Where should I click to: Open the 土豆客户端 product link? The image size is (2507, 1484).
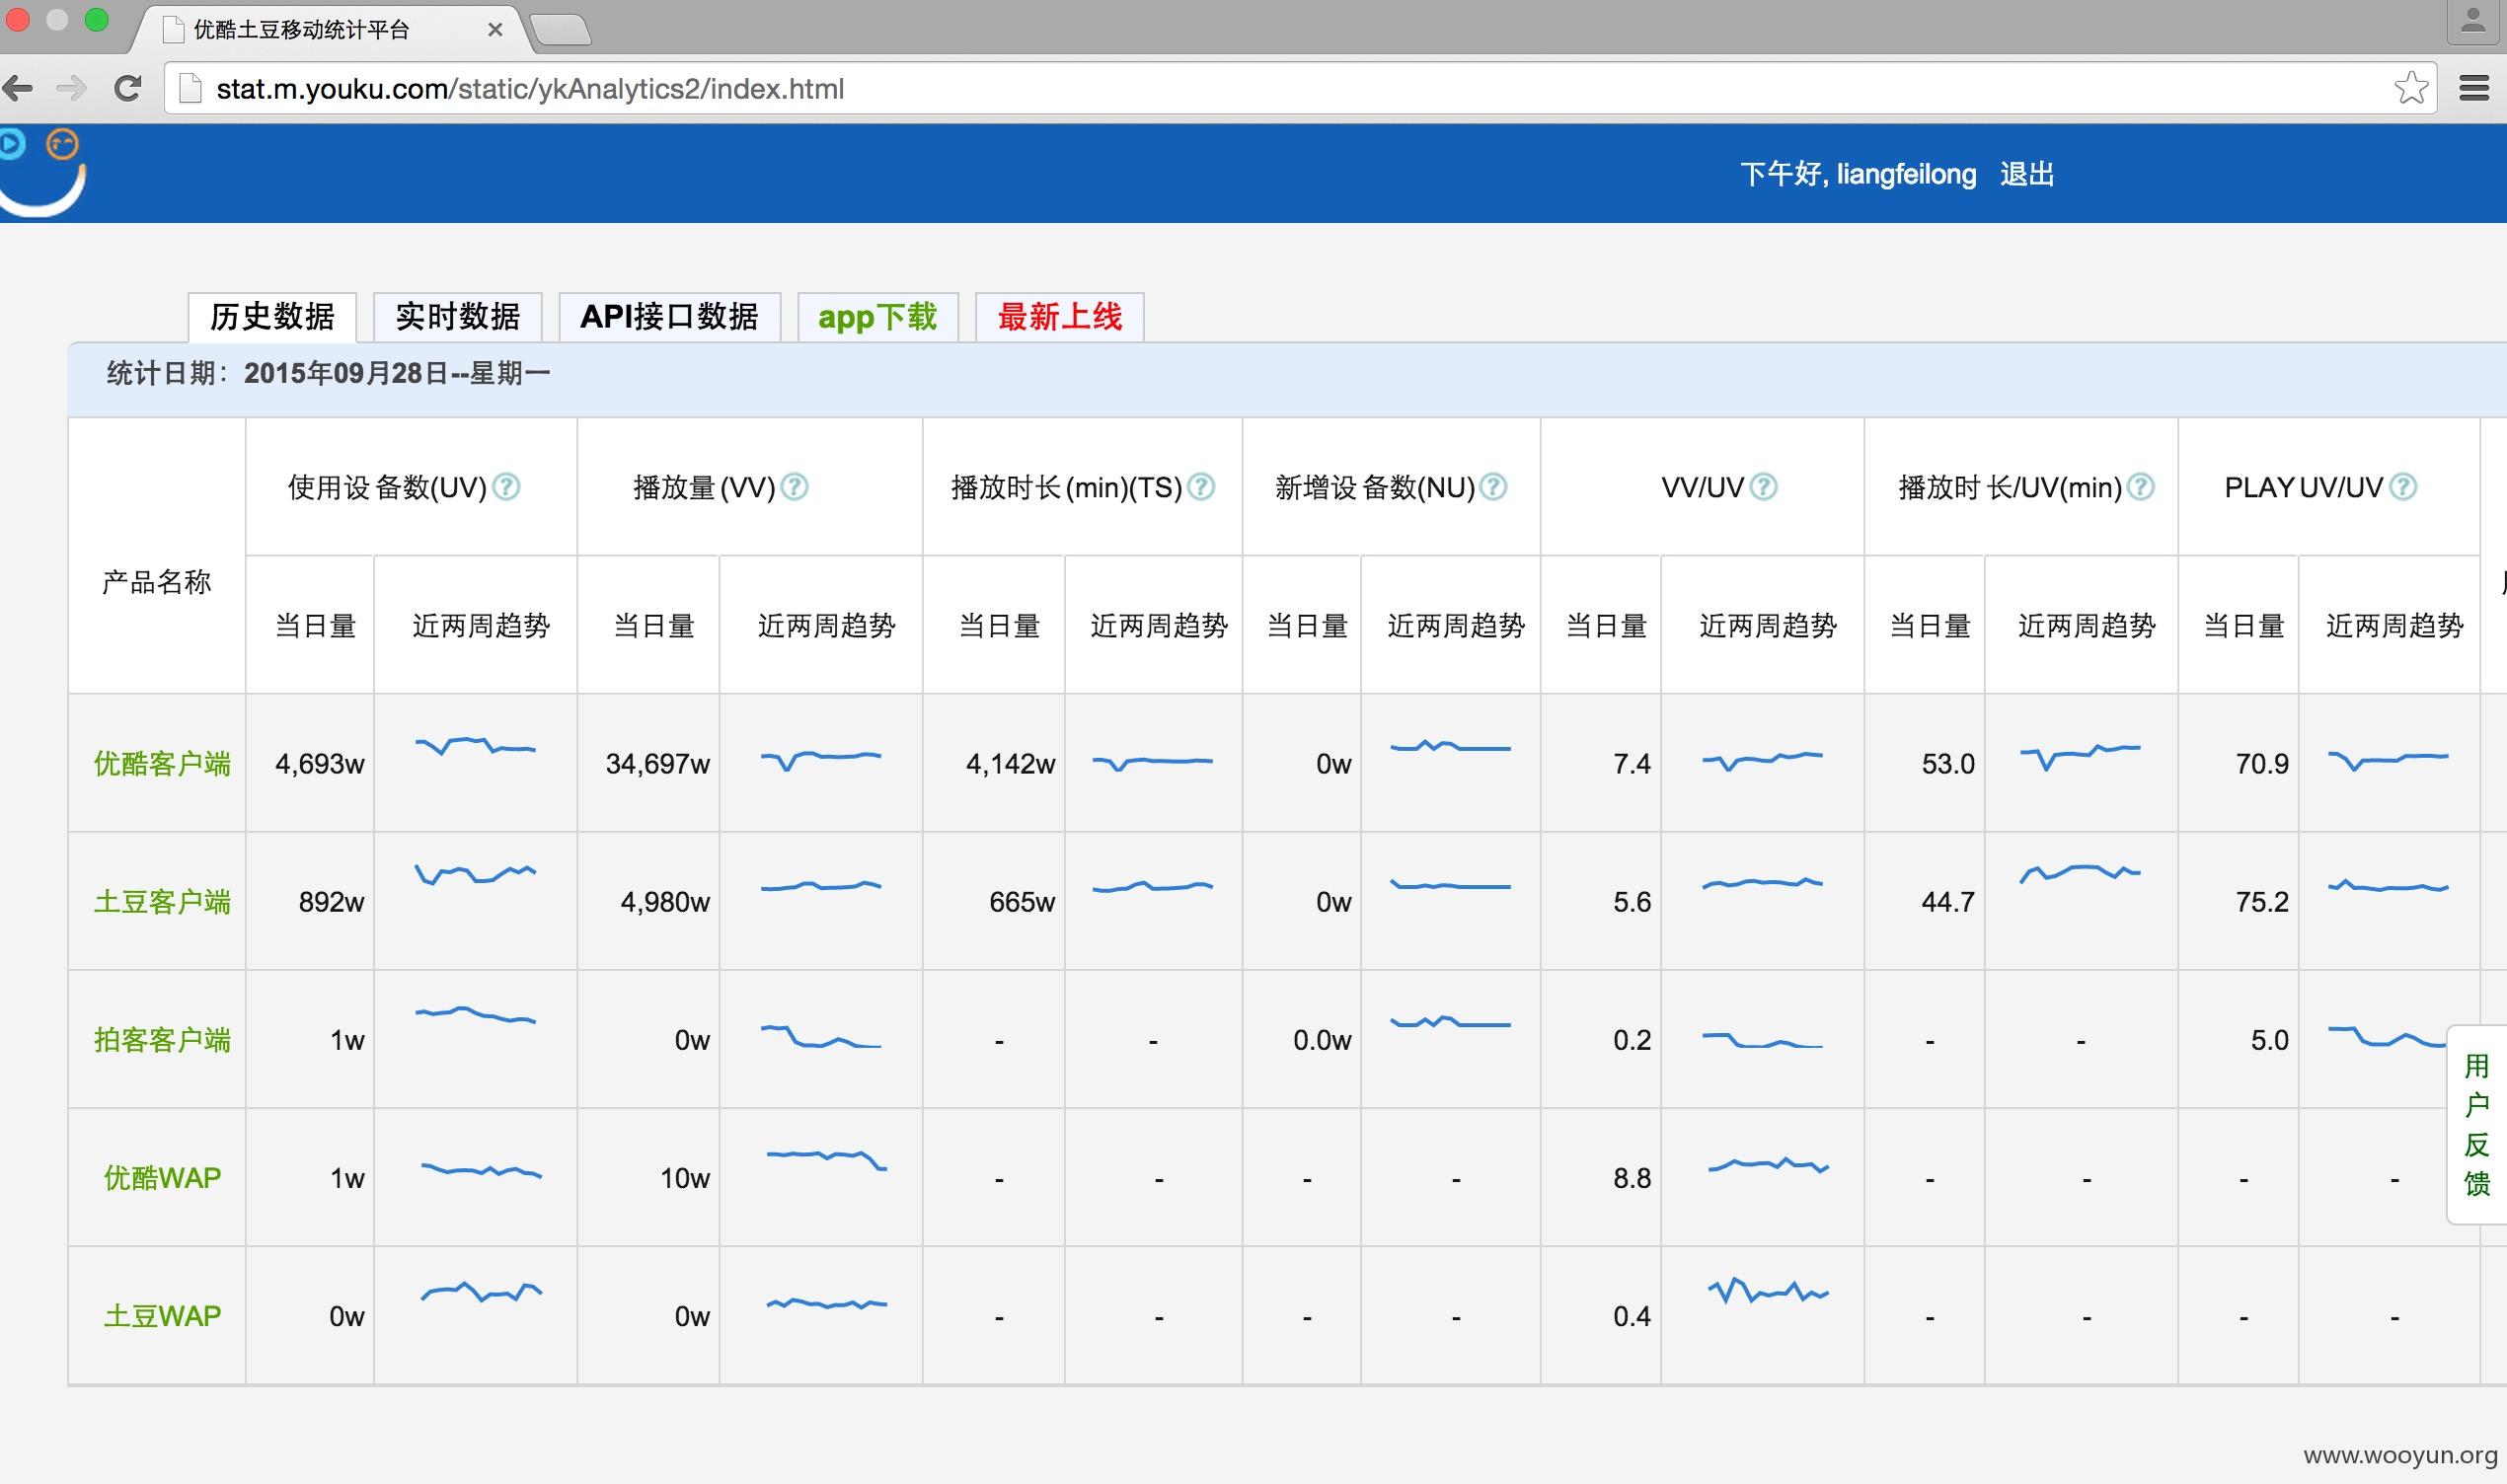(162, 902)
